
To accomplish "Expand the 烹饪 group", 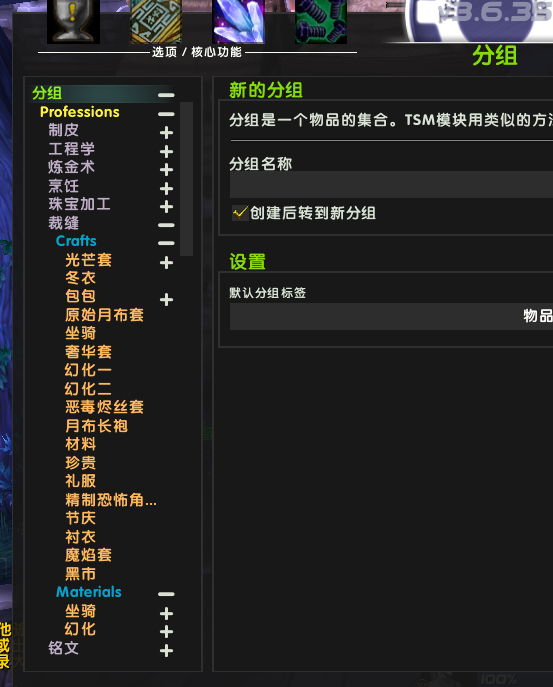I will click(x=166, y=188).
